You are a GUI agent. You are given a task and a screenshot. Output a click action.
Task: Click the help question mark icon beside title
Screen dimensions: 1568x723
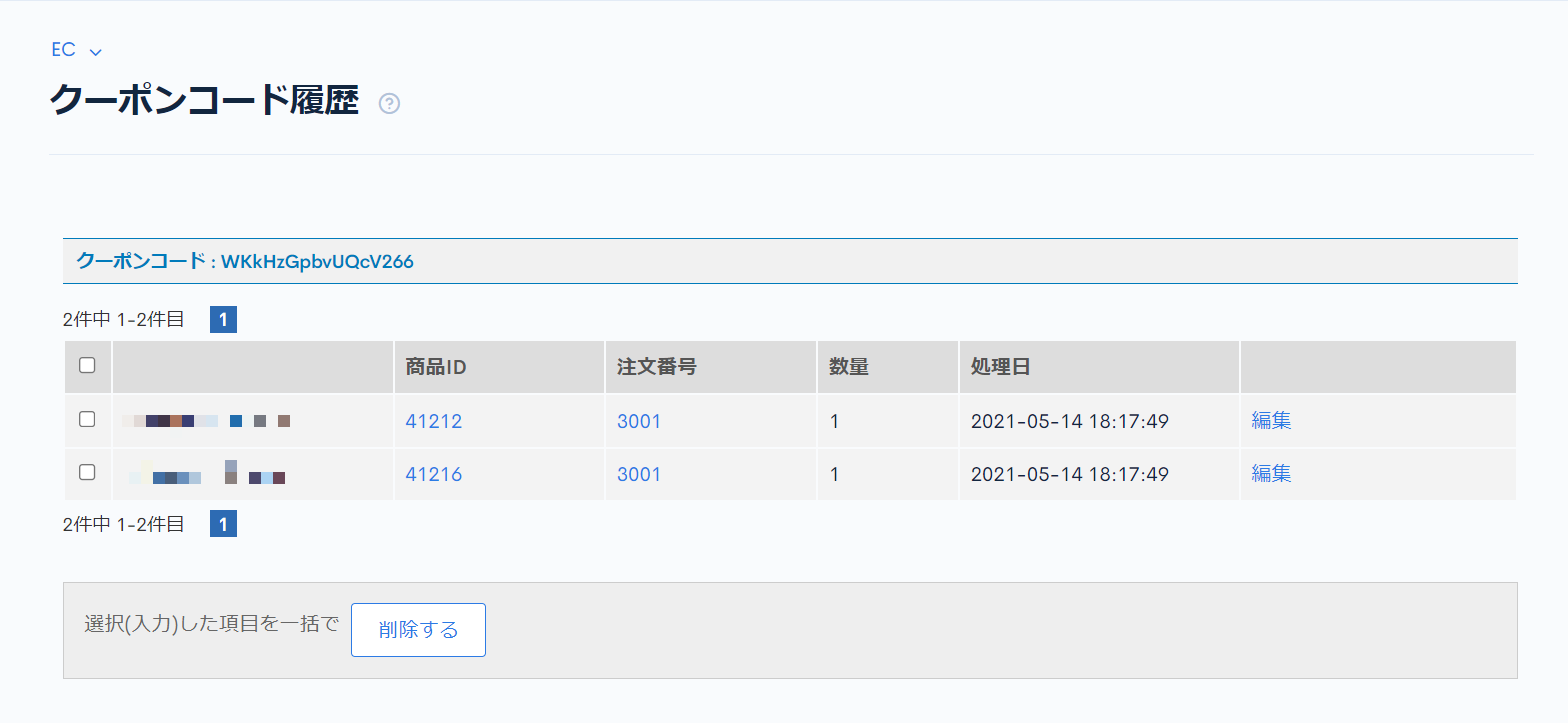389,104
